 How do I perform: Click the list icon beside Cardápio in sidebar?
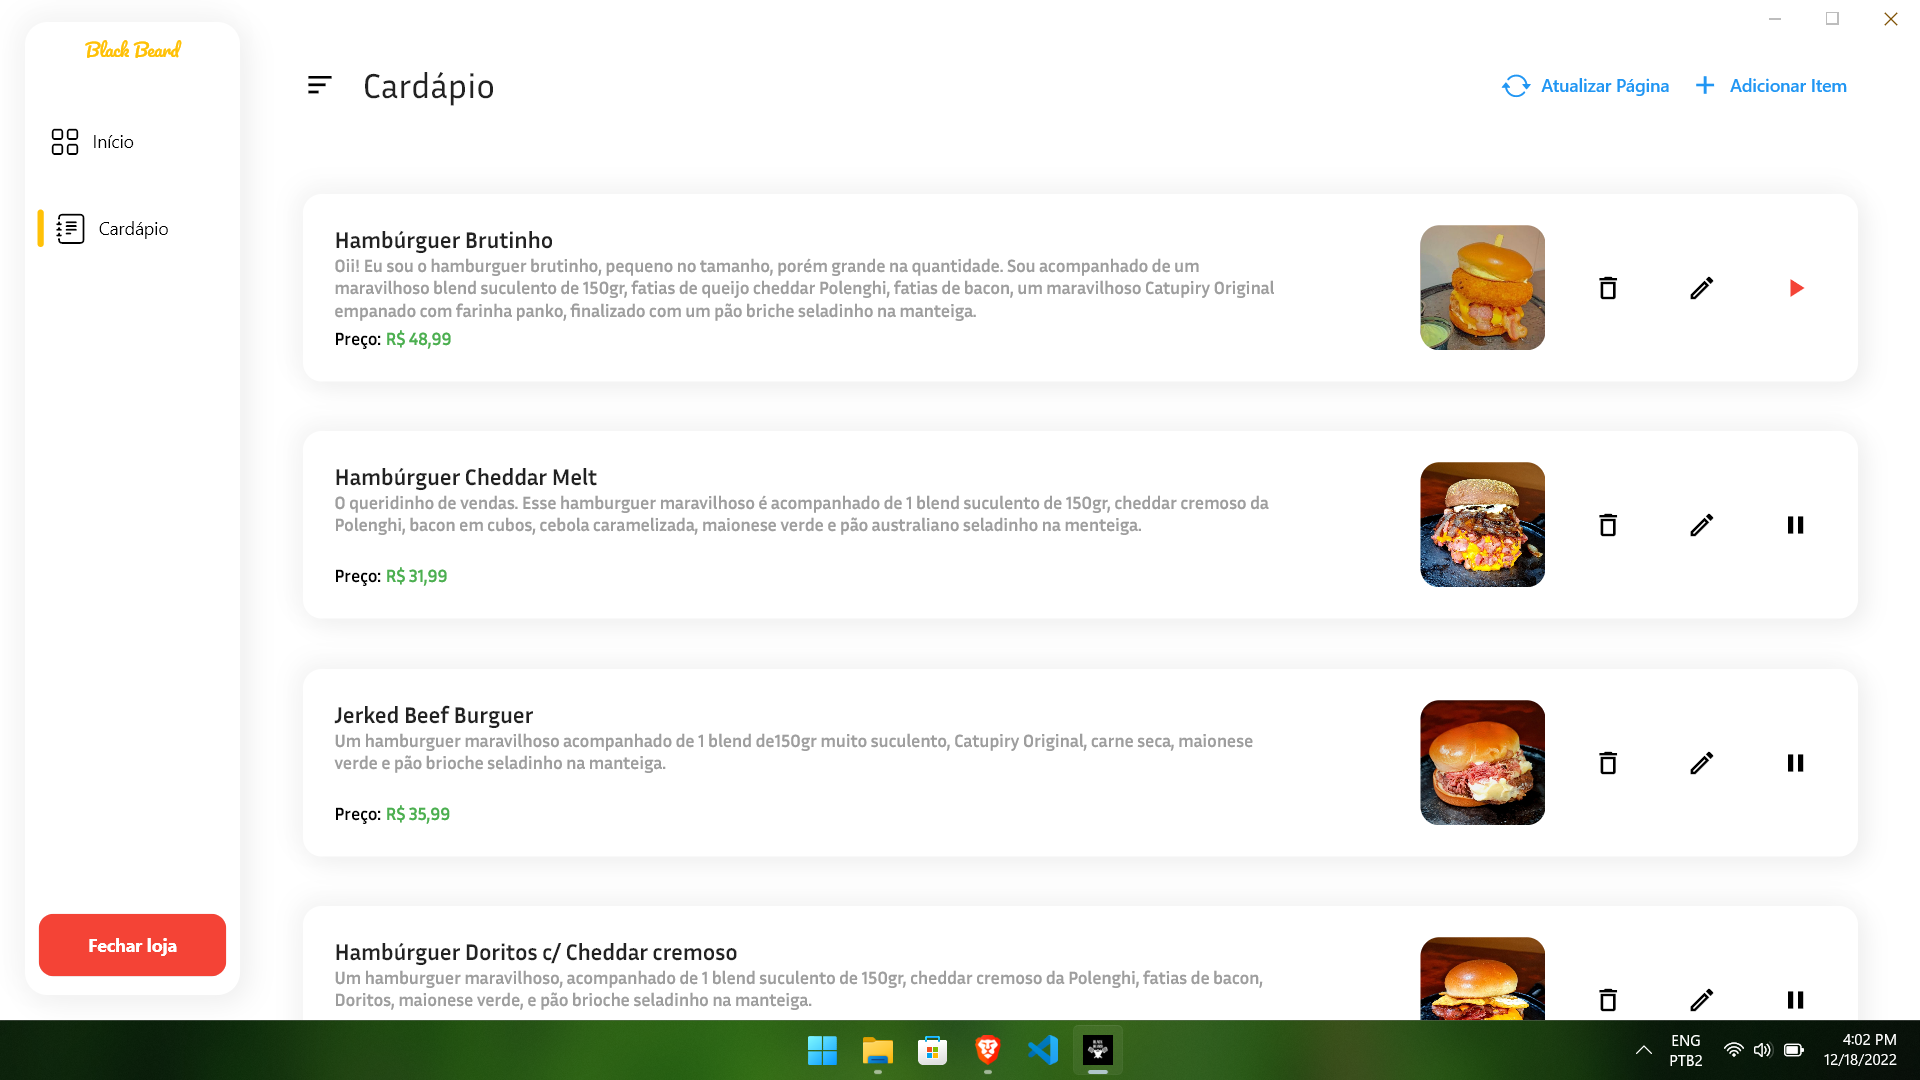coord(69,229)
